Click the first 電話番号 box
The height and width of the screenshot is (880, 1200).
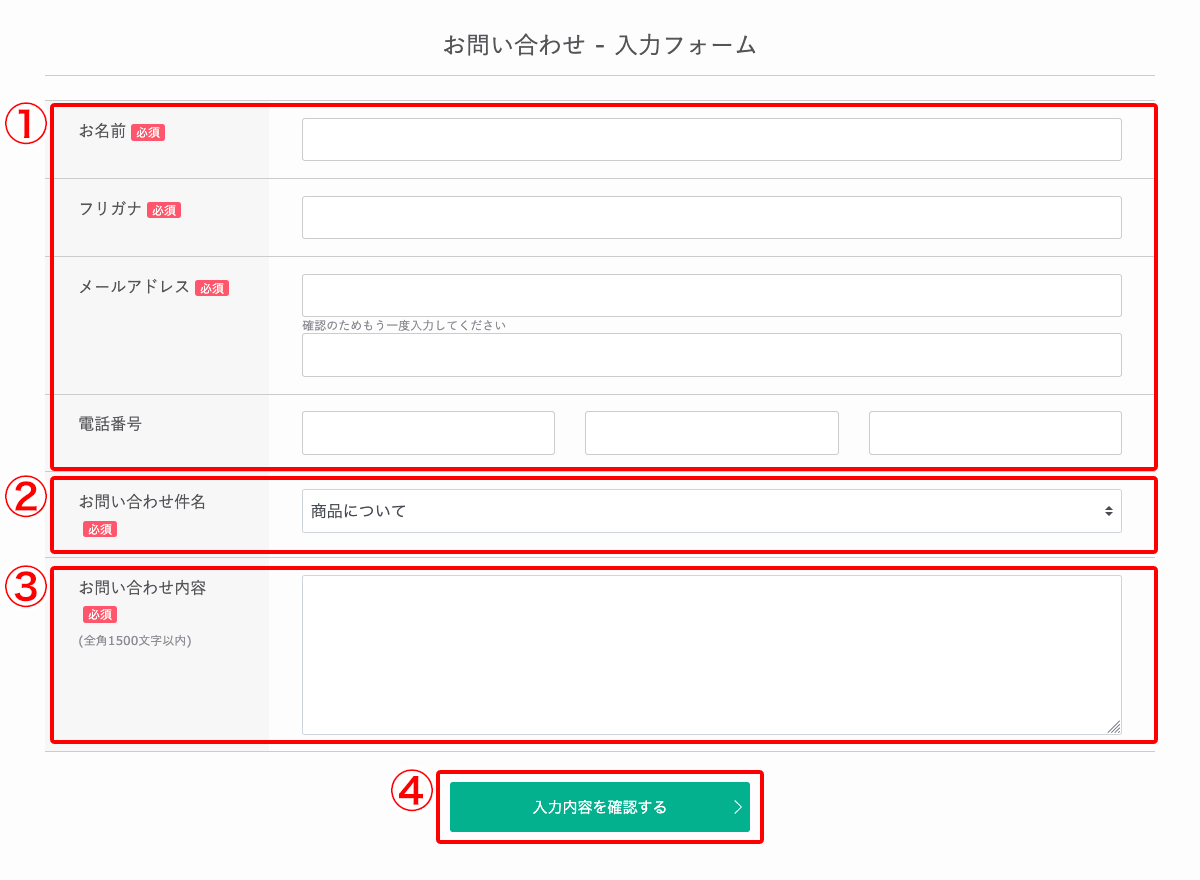428,433
